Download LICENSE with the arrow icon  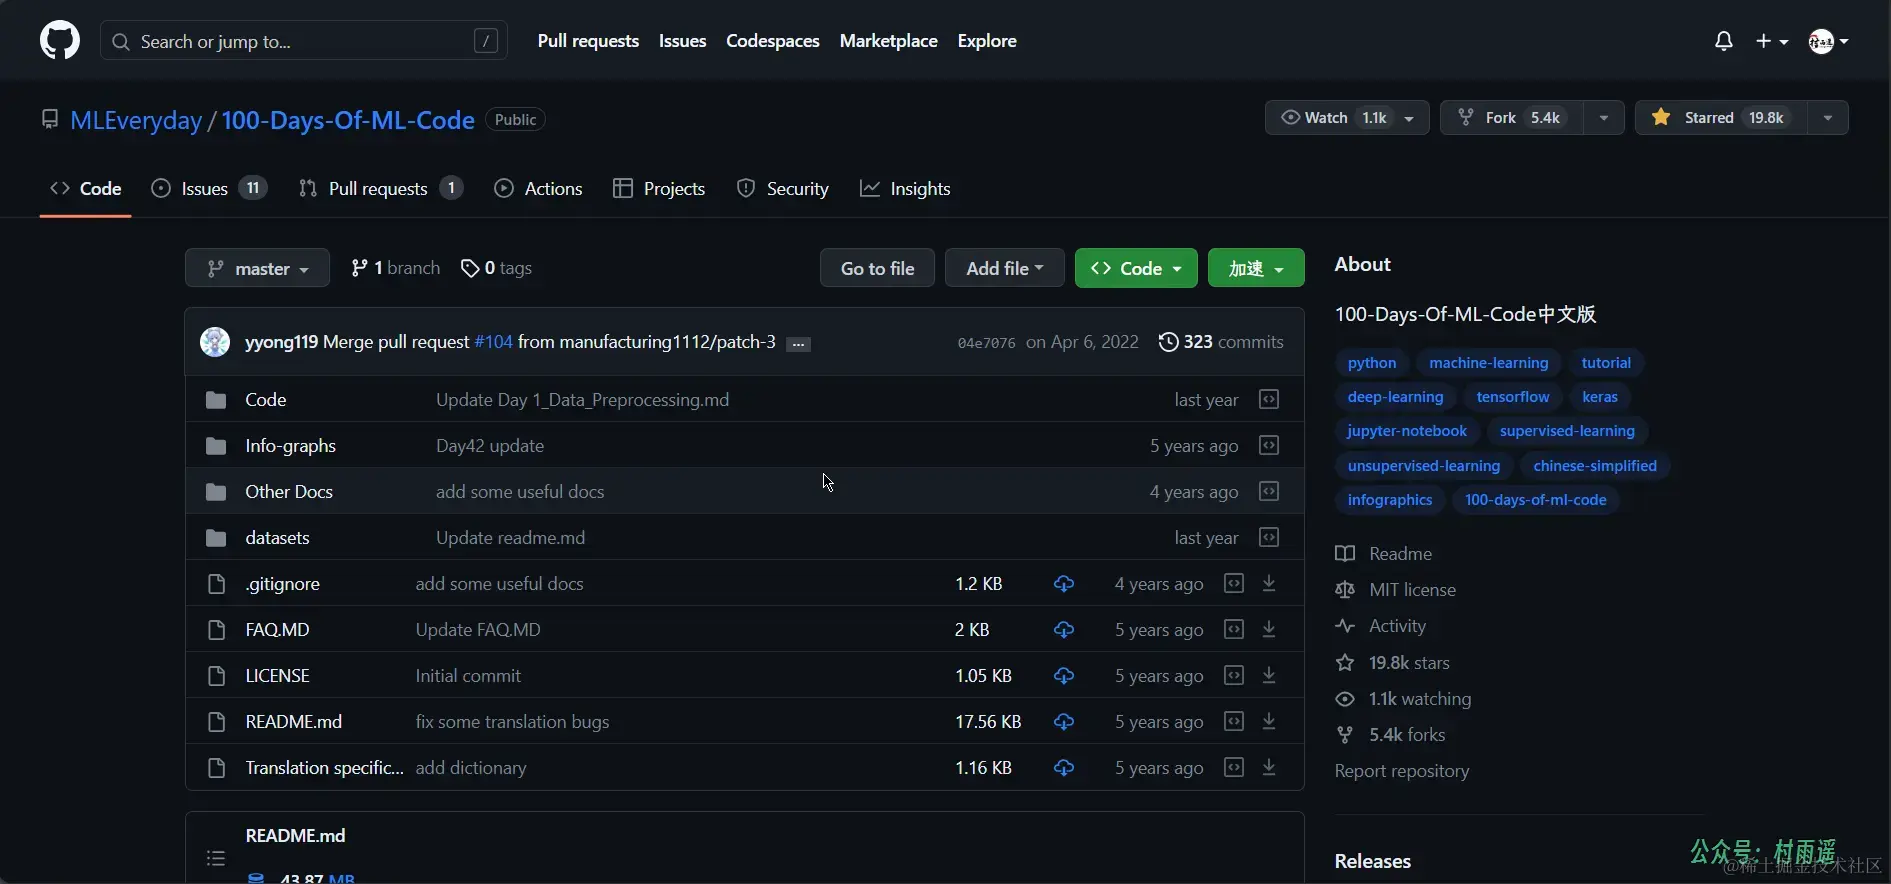tap(1269, 675)
